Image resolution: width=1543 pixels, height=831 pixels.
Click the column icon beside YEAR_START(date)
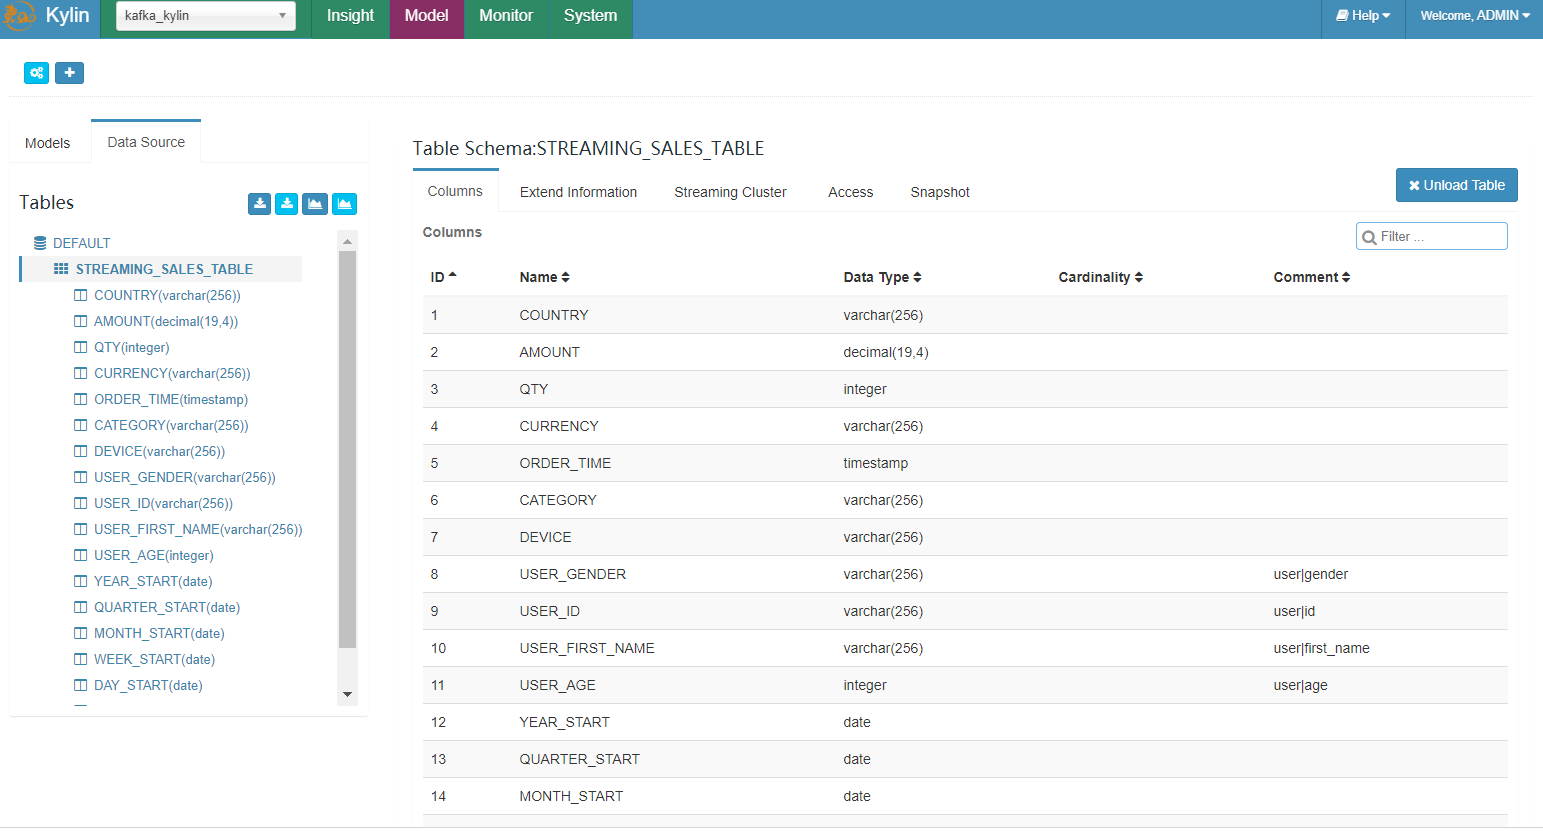pos(81,581)
